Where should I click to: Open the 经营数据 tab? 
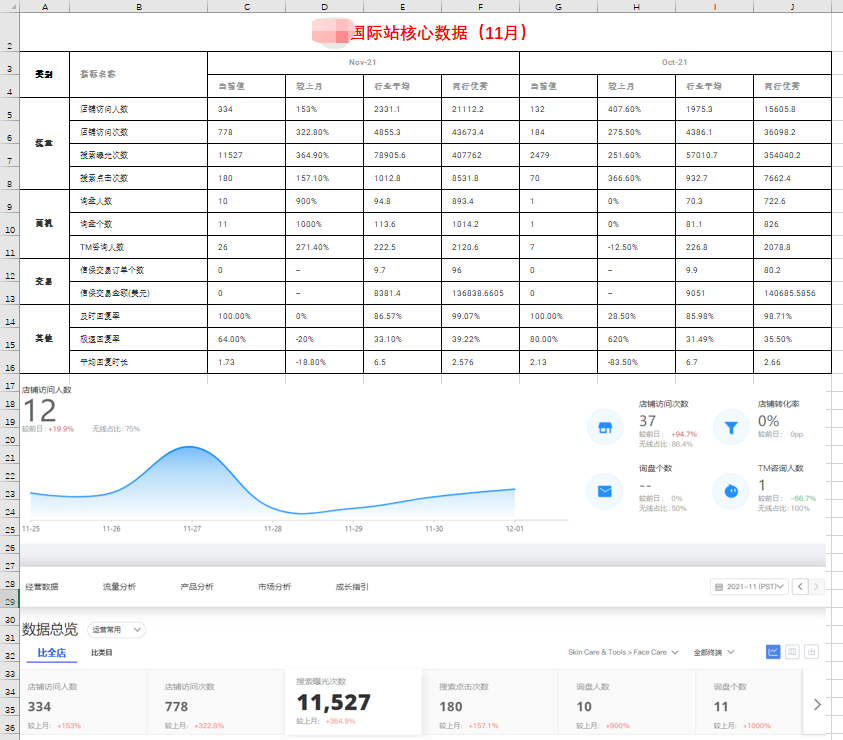coord(41,587)
